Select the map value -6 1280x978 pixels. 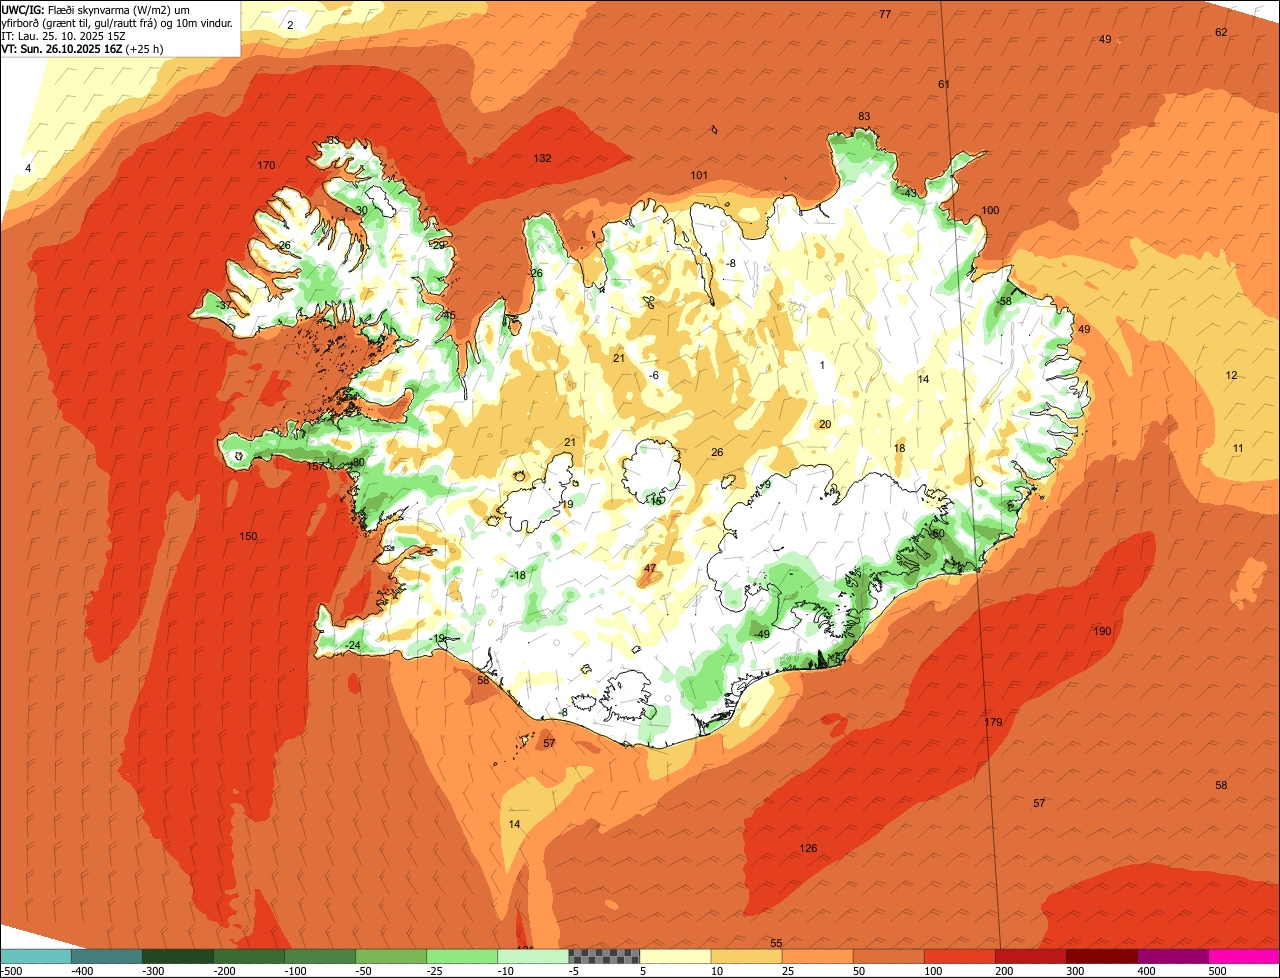(x=653, y=376)
